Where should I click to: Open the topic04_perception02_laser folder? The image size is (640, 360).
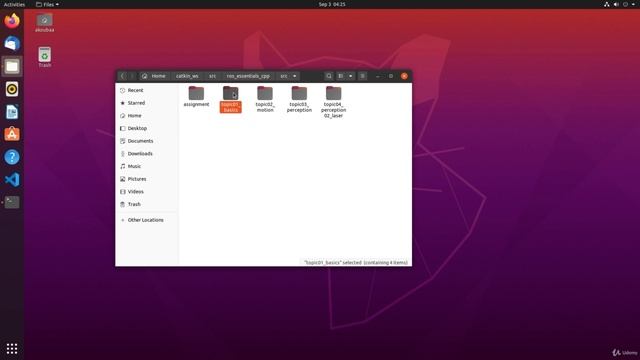[333, 102]
